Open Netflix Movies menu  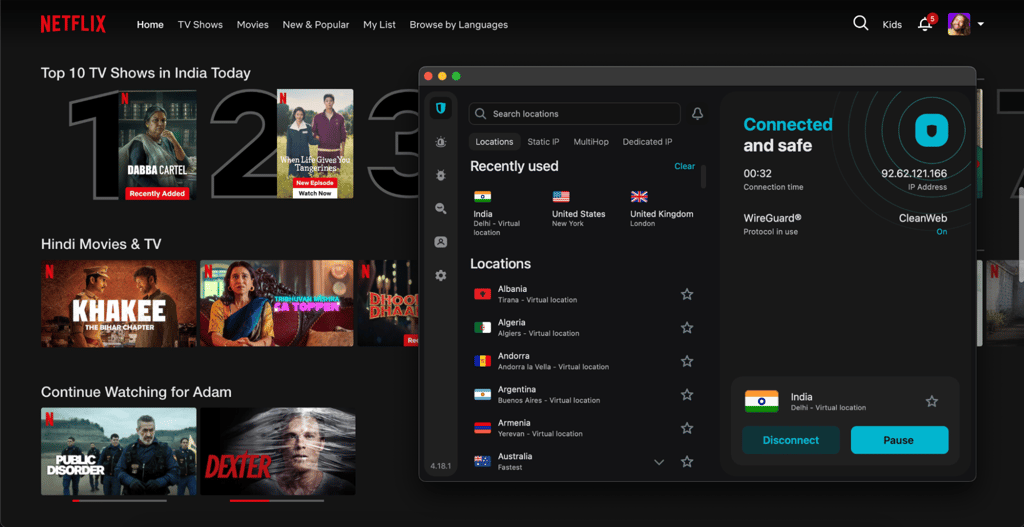tap(253, 25)
